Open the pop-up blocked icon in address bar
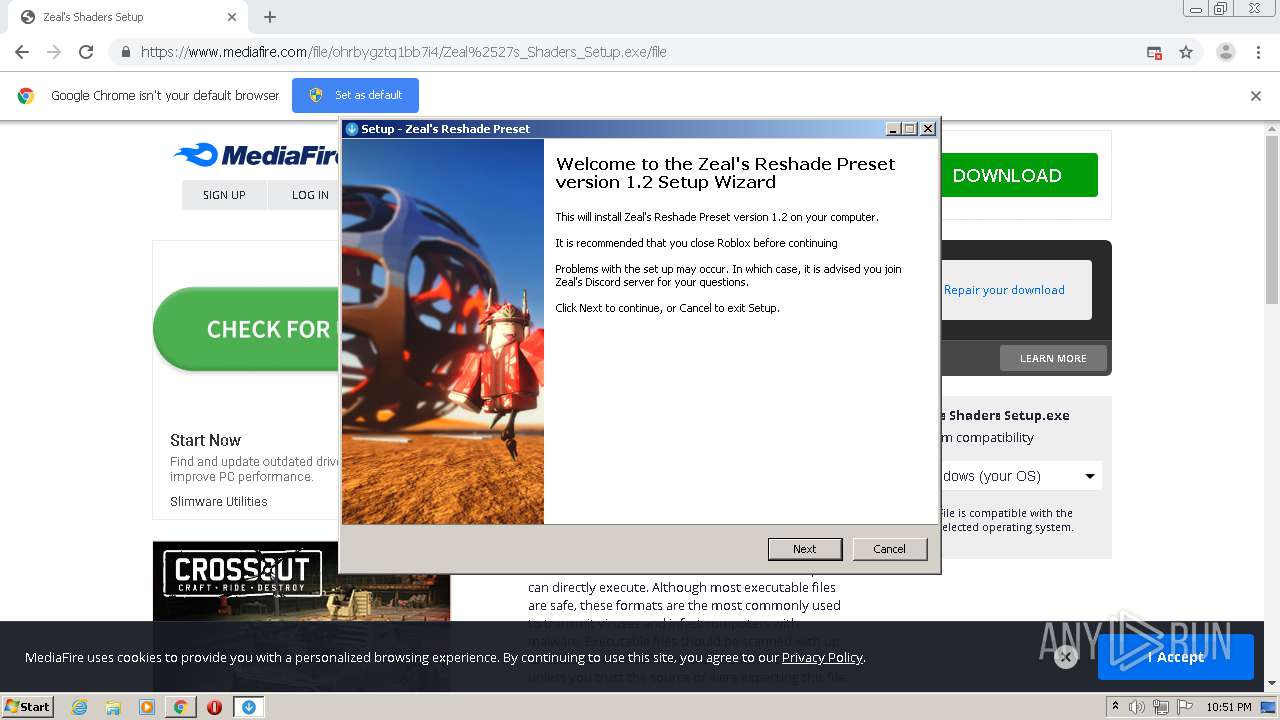The image size is (1280, 720). [x=1154, y=52]
